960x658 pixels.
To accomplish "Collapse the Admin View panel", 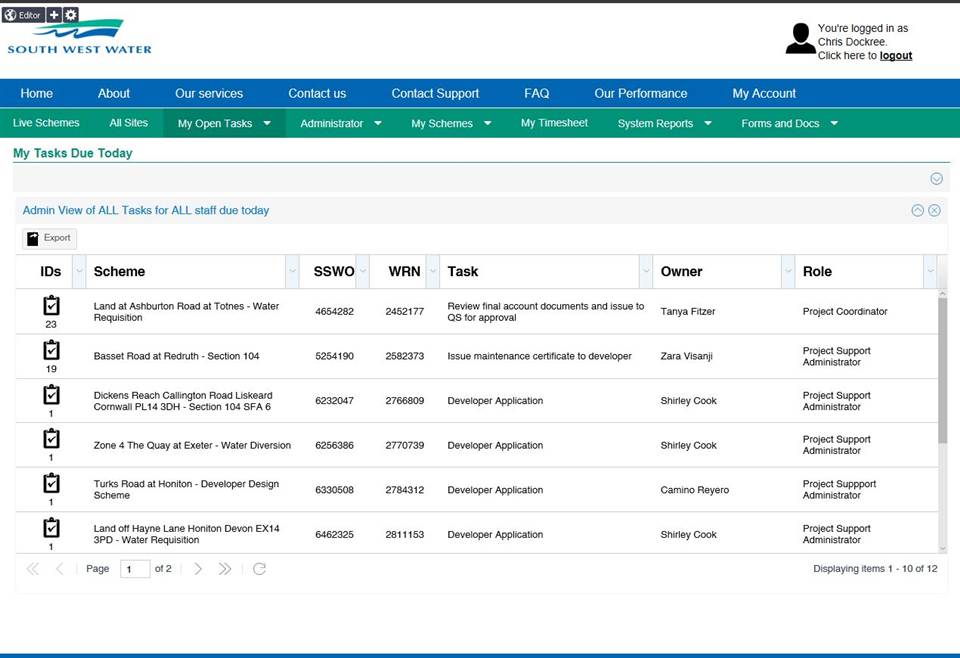I will (917, 210).
